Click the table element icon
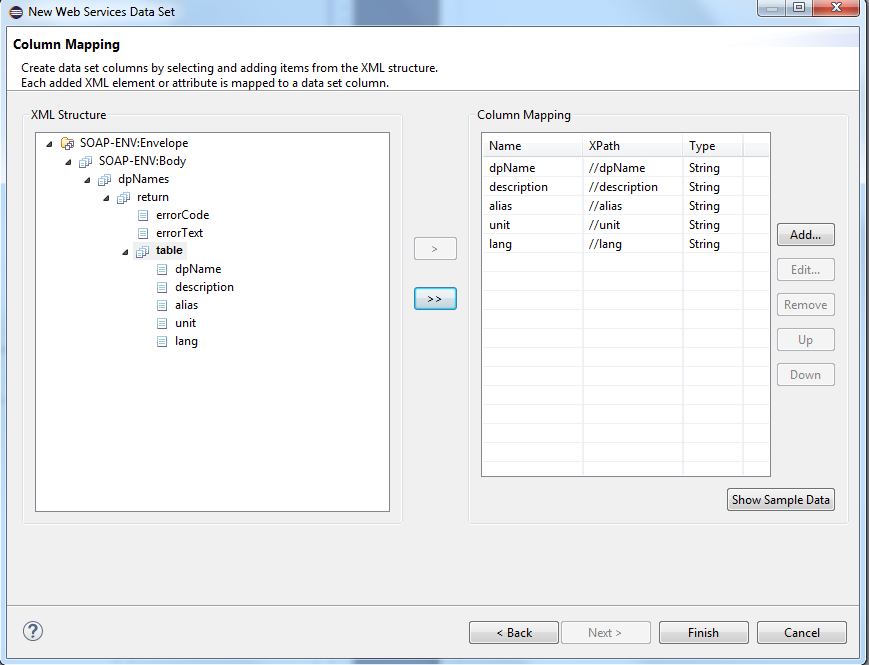Screen dimensions: 869x665 point(142,252)
